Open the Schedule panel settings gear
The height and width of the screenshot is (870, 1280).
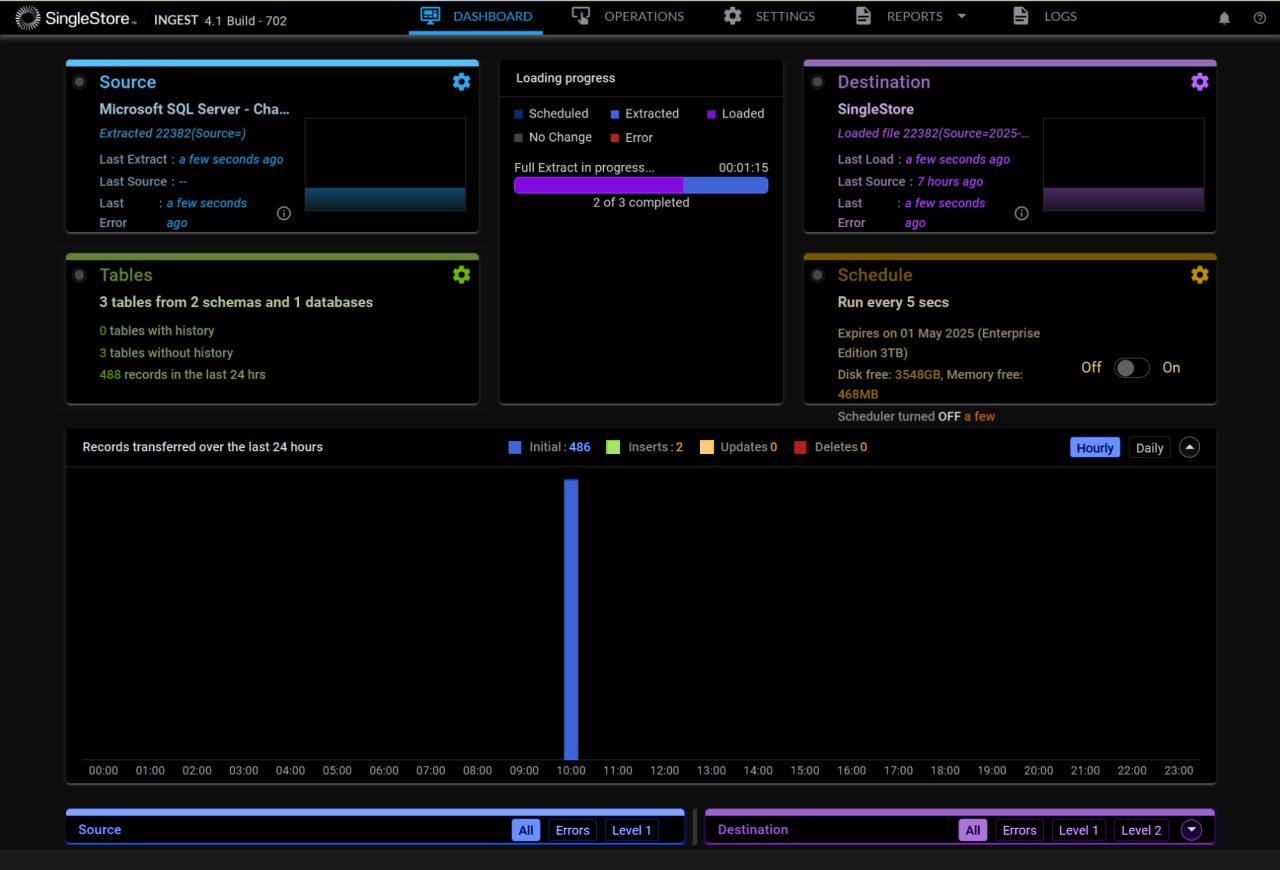point(1199,275)
